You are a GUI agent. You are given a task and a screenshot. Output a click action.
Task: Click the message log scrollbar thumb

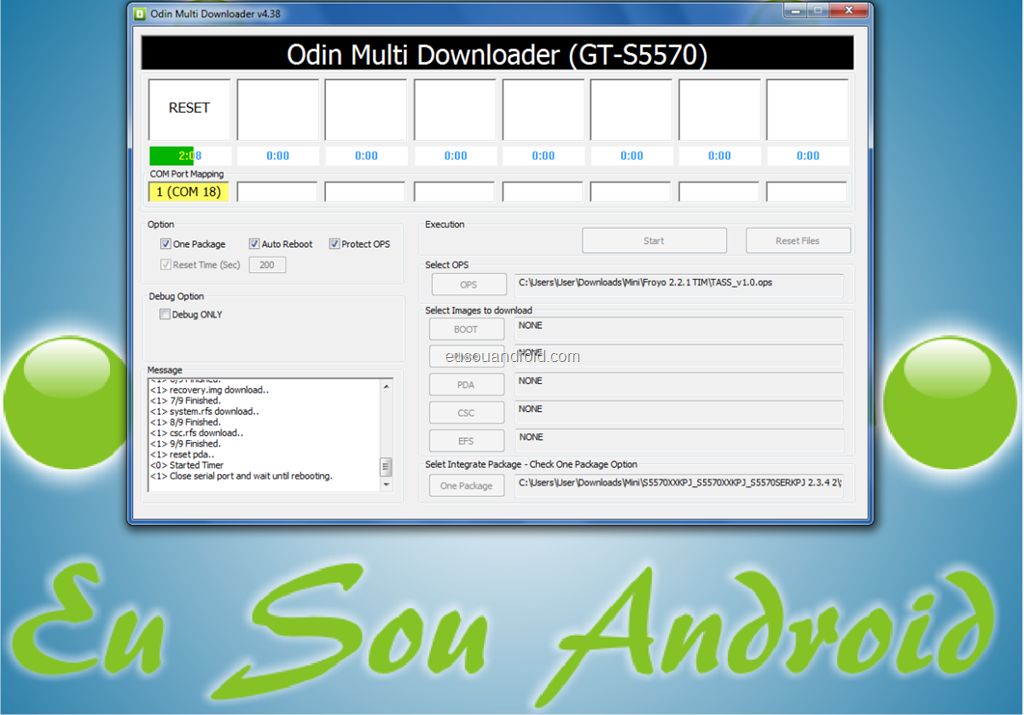(386, 466)
